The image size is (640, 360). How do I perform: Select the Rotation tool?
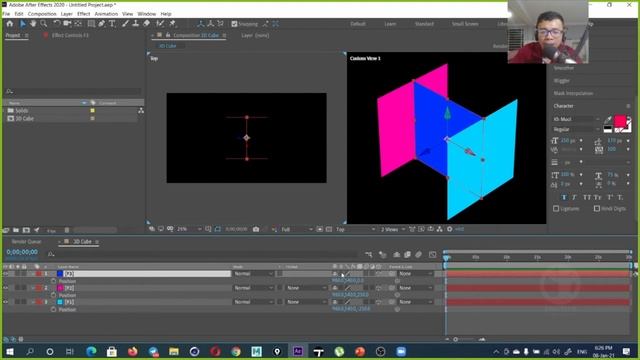(57, 24)
